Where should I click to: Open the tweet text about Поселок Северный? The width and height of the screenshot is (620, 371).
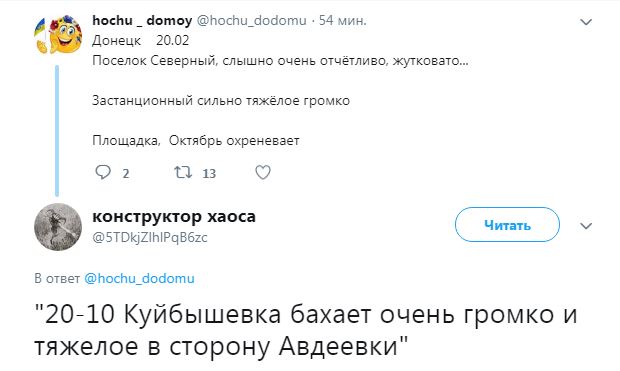(x=280, y=61)
